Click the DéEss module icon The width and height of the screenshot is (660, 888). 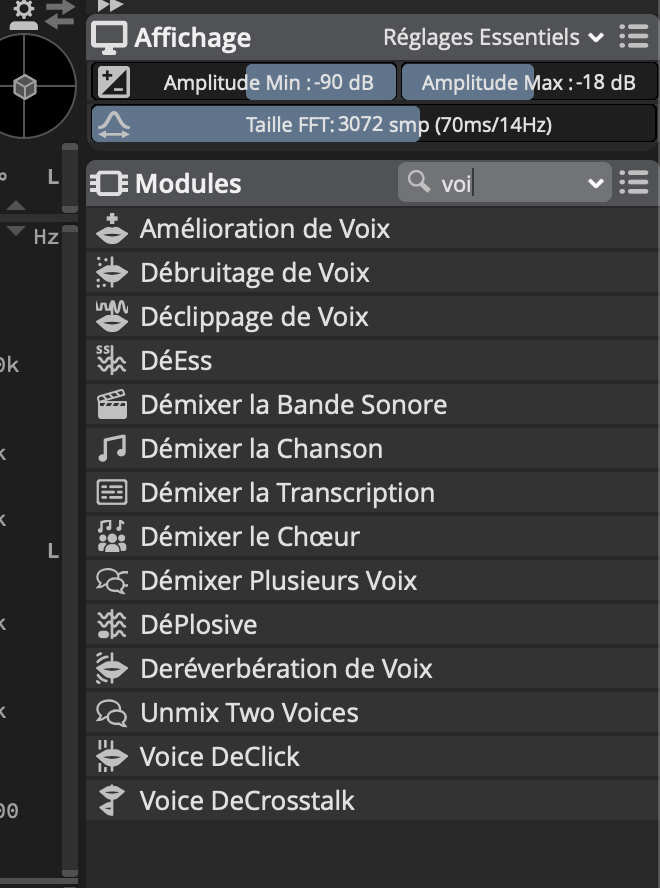click(111, 361)
